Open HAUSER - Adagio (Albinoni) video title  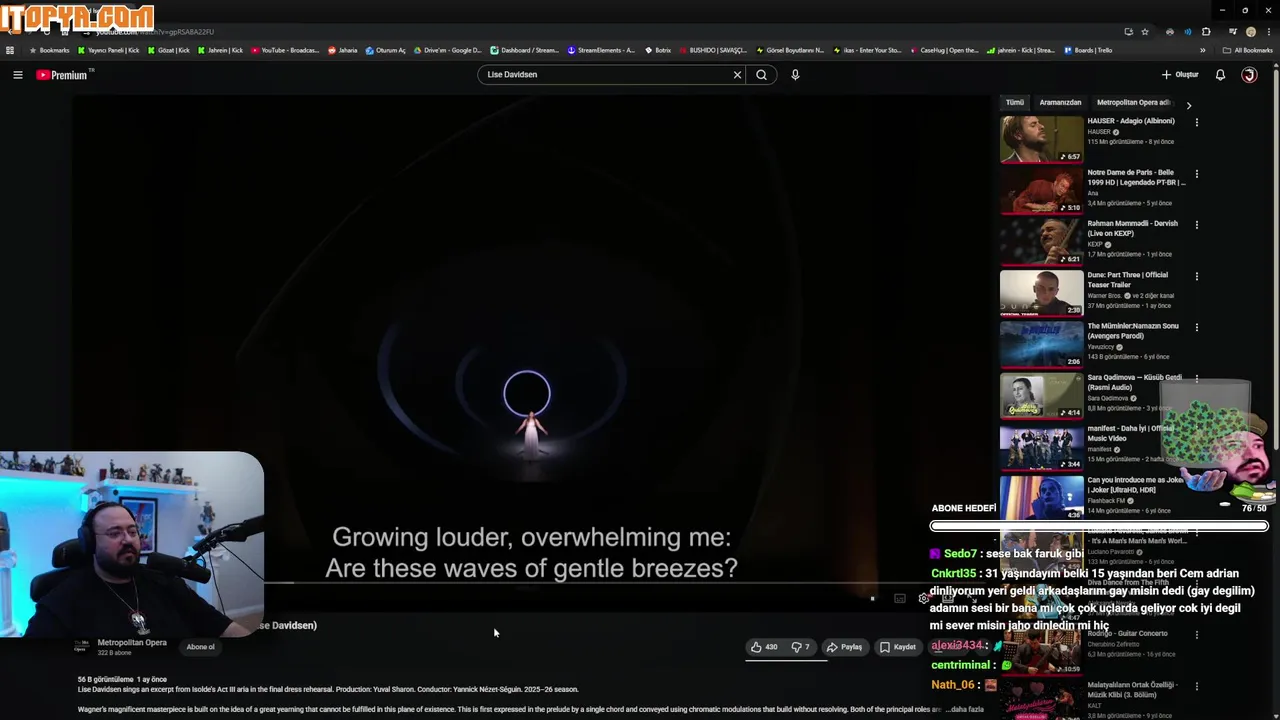[1131, 121]
